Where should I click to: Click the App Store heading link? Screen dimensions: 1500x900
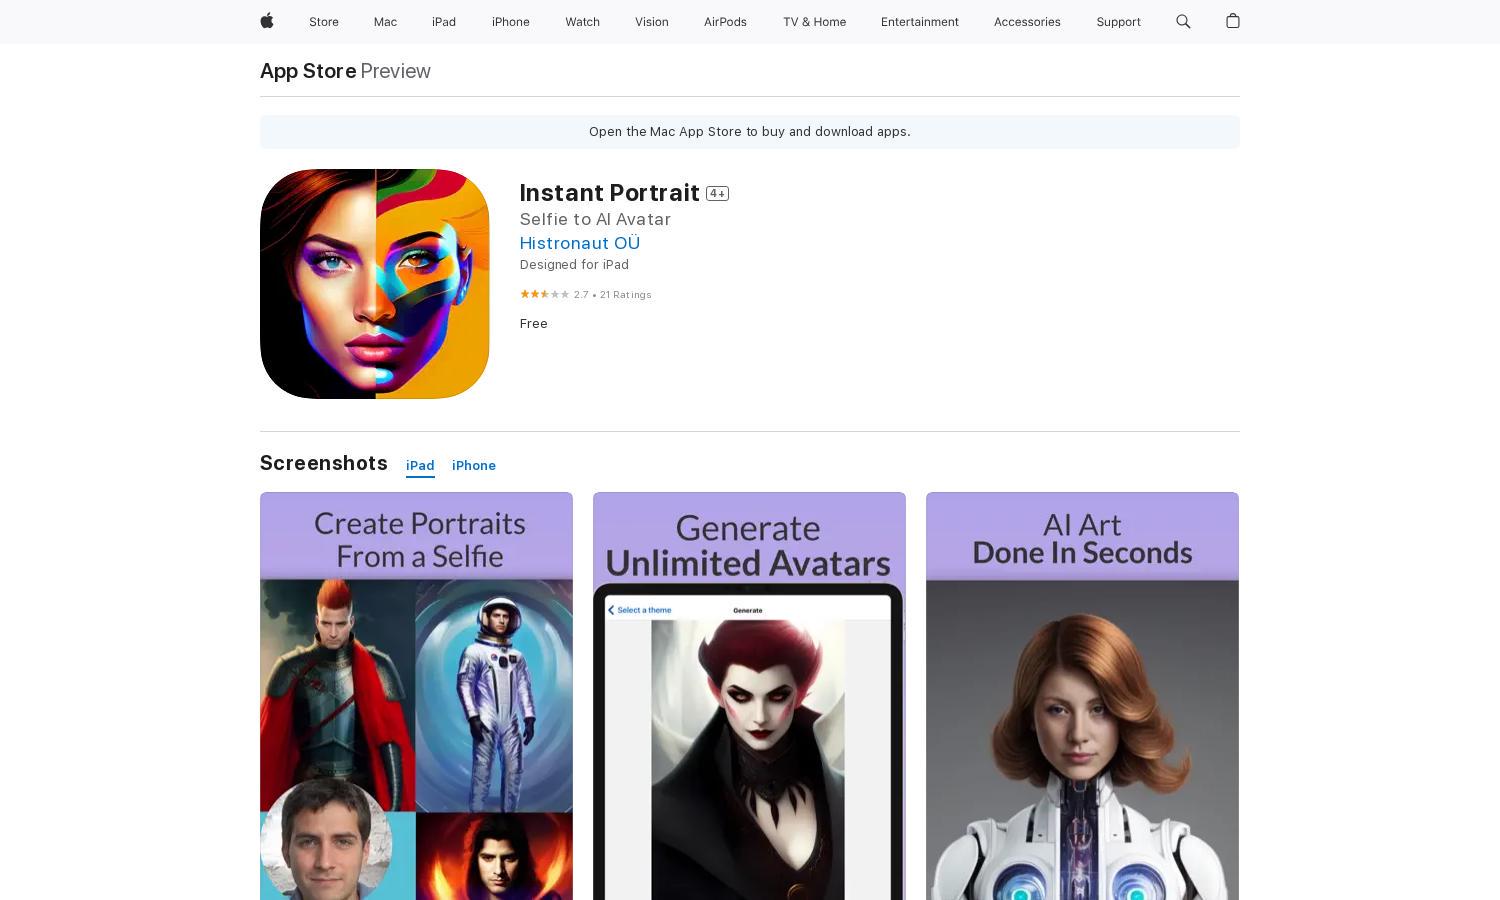tap(308, 71)
